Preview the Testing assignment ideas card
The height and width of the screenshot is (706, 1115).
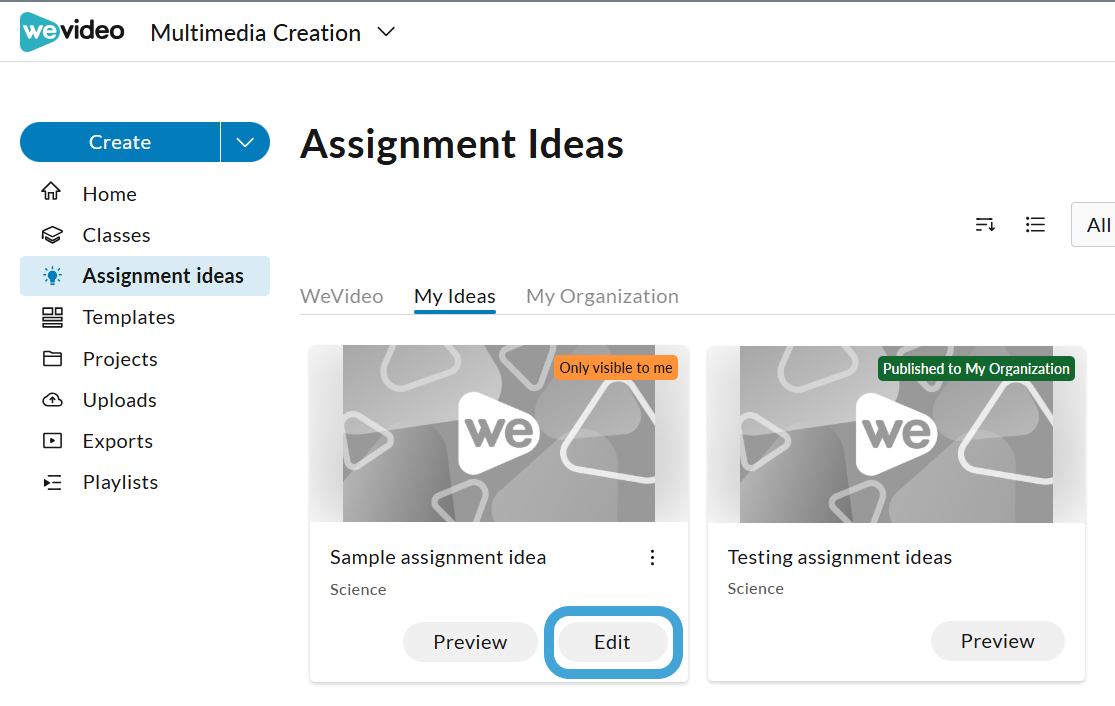pos(997,641)
